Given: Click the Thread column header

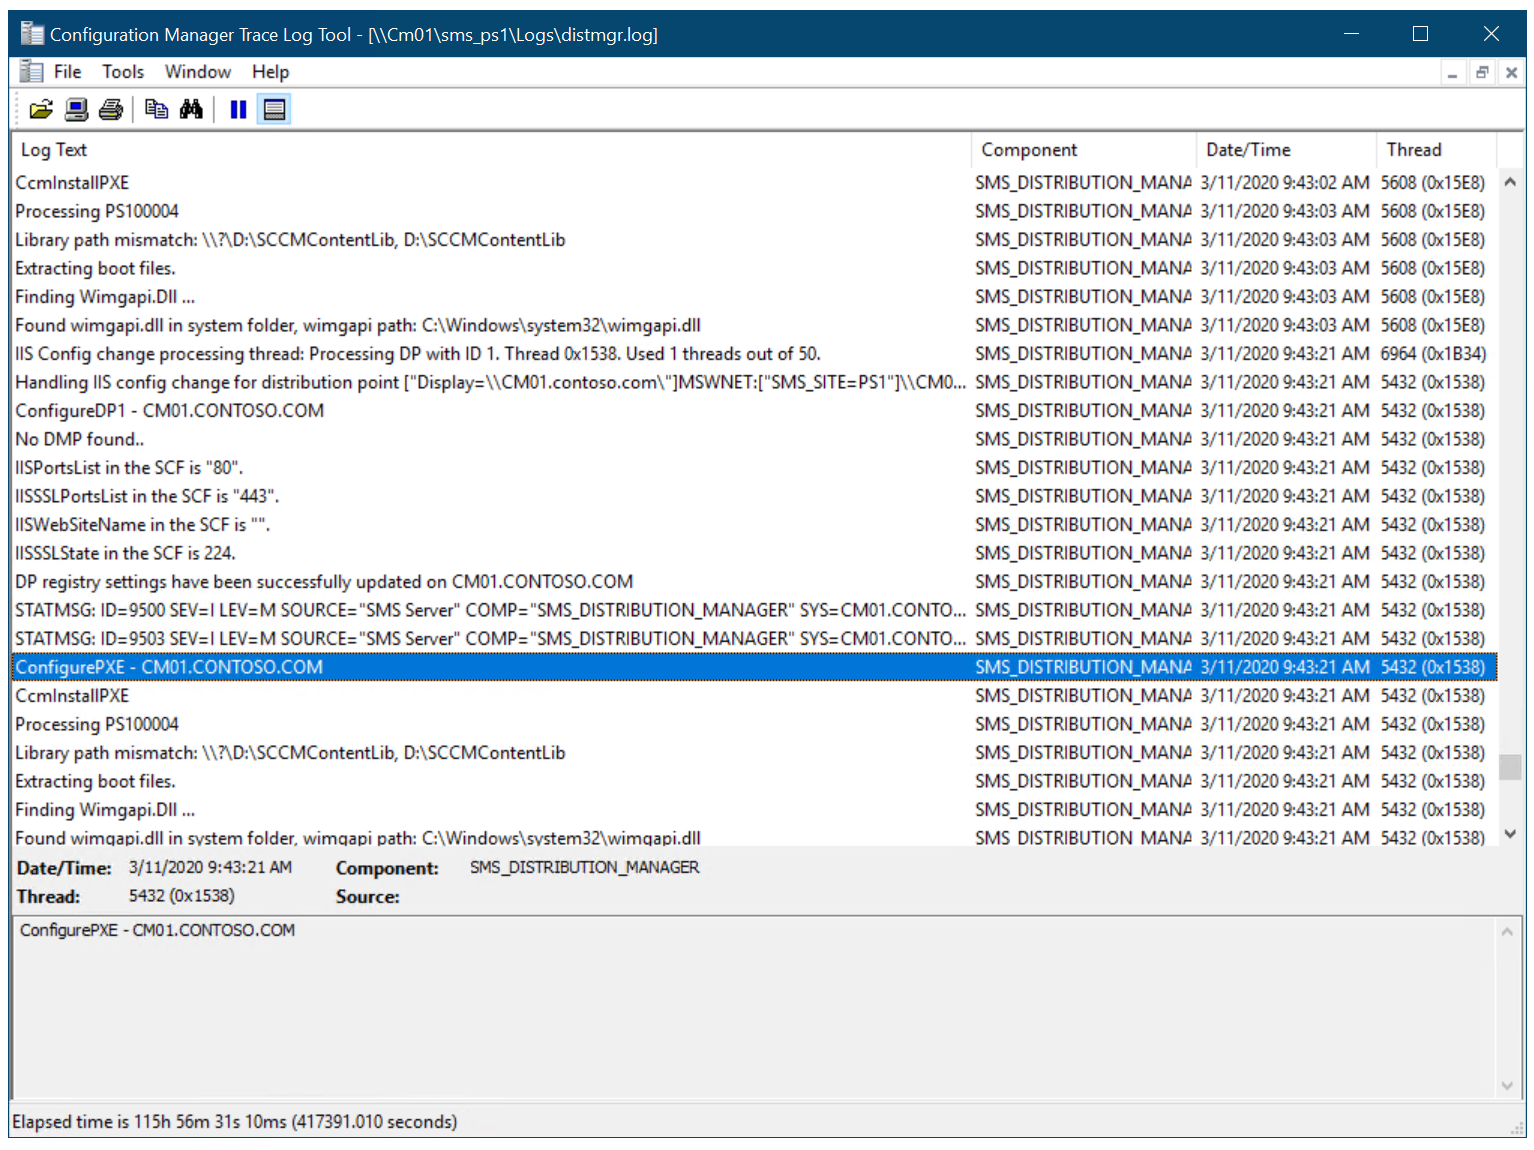Looking at the screenshot, I should coord(1413,150).
